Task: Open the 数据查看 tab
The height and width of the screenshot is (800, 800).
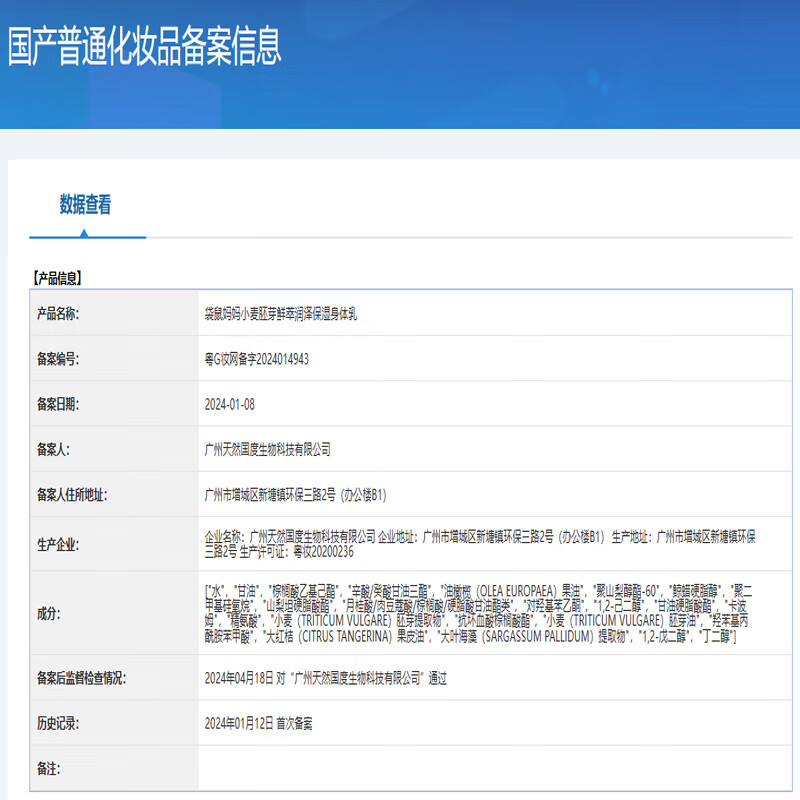Action: point(86,206)
